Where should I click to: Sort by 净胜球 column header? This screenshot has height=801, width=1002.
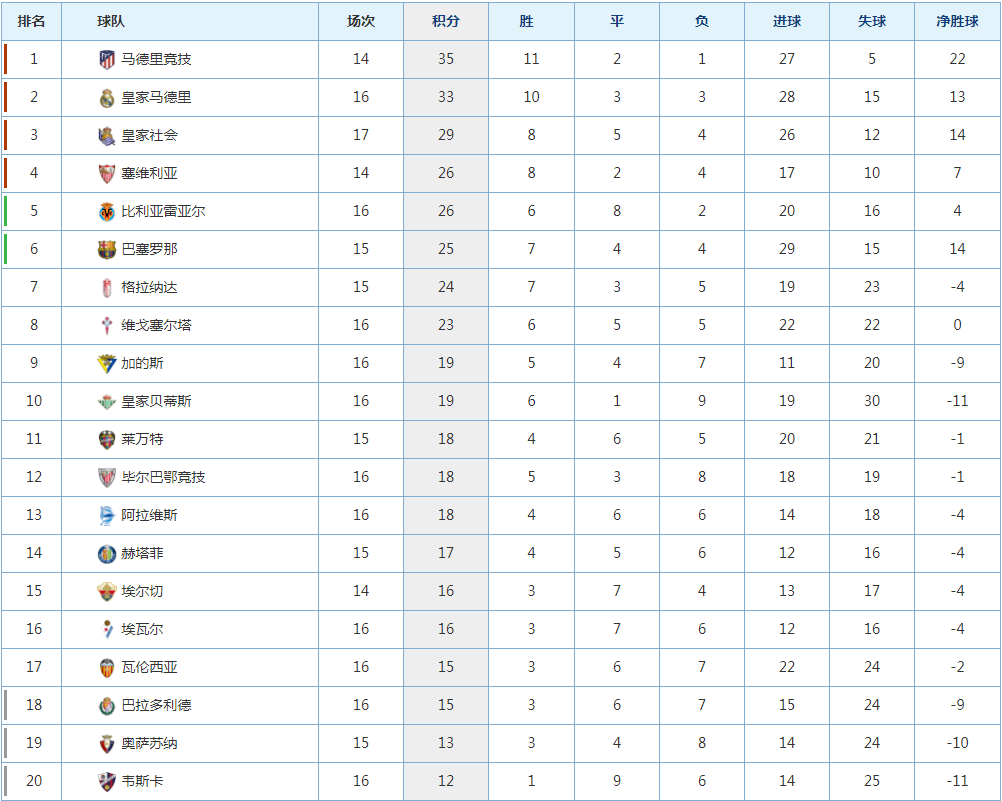pyautogui.click(x=957, y=21)
